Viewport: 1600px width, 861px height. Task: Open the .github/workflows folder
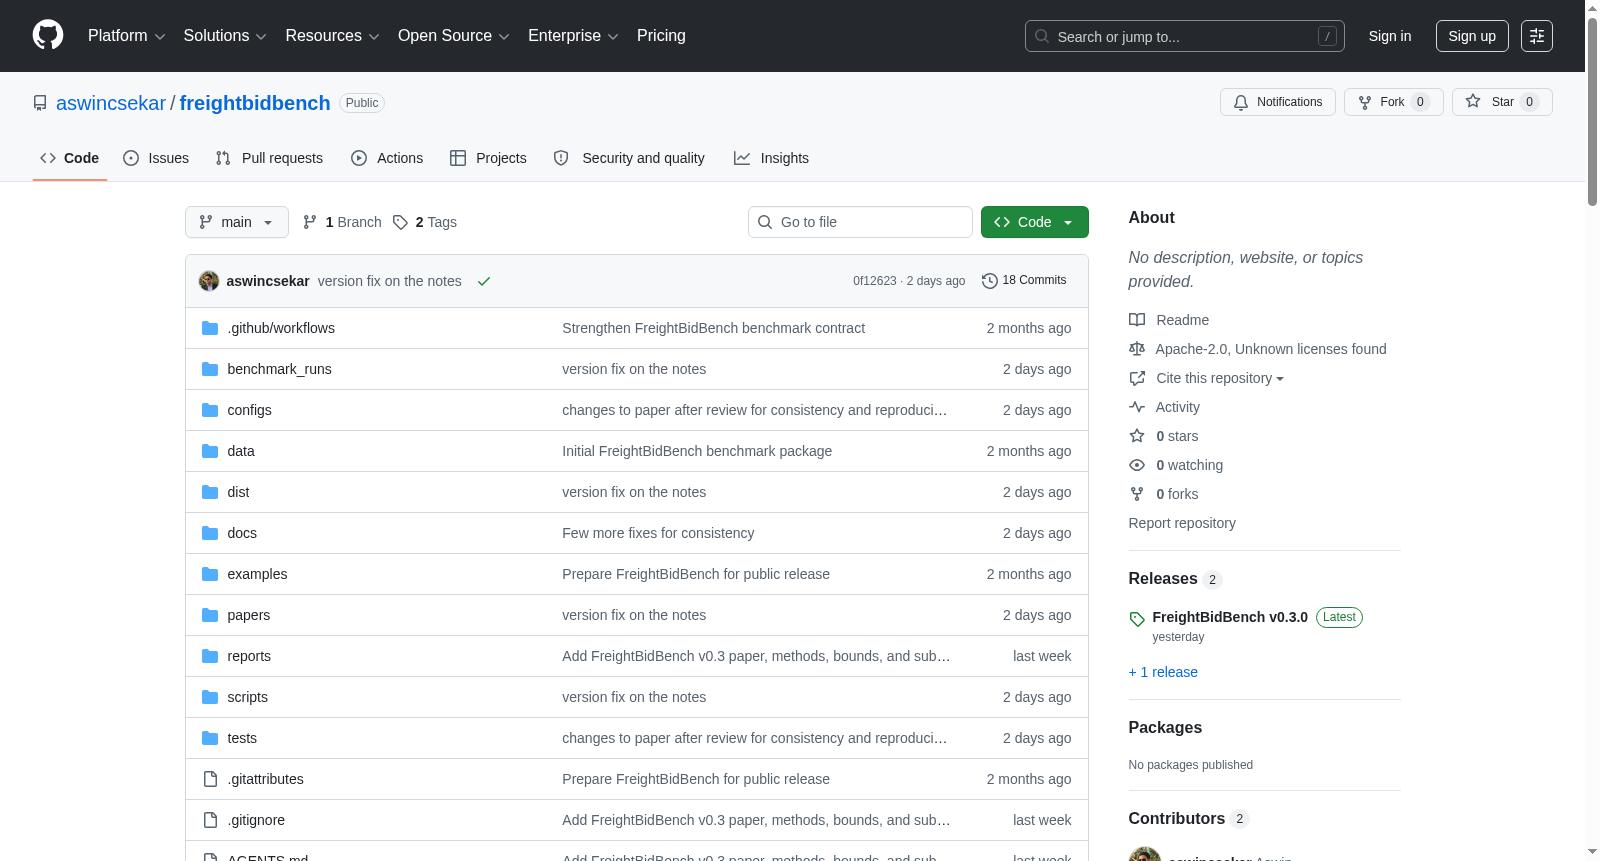point(281,328)
